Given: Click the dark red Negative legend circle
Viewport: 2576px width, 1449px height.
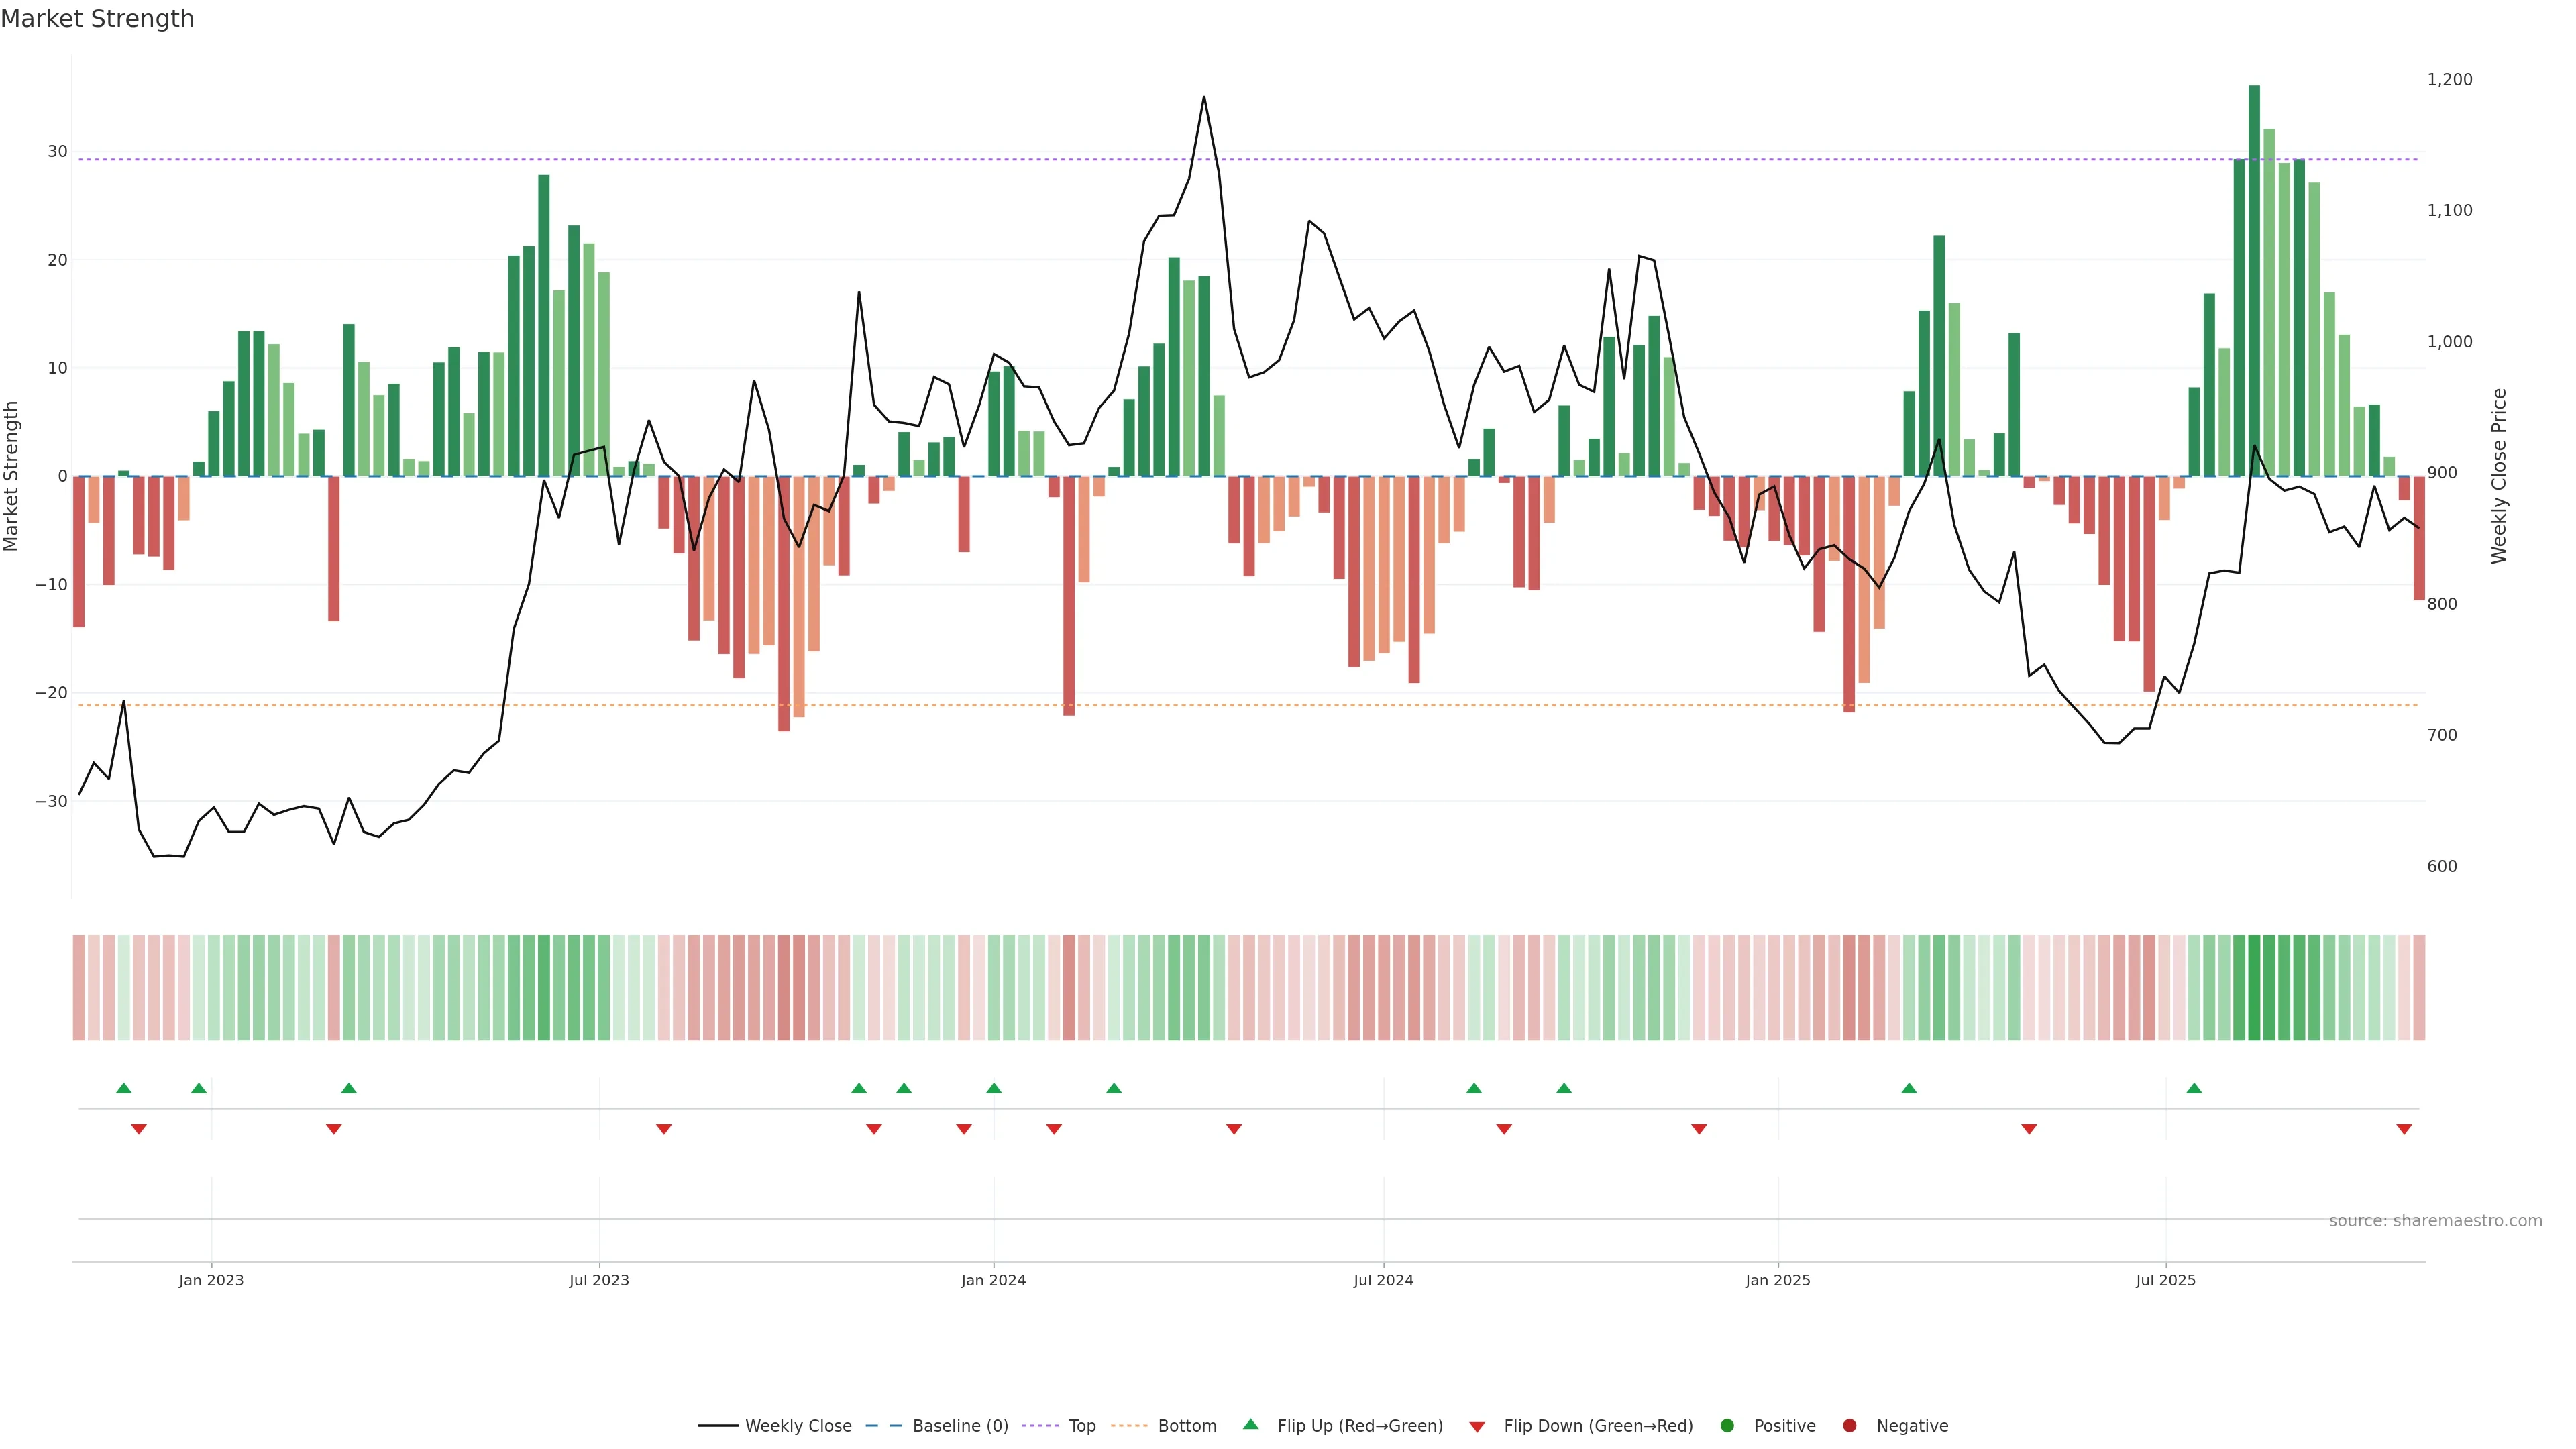Looking at the screenshot, I should pos(1849,1426).
